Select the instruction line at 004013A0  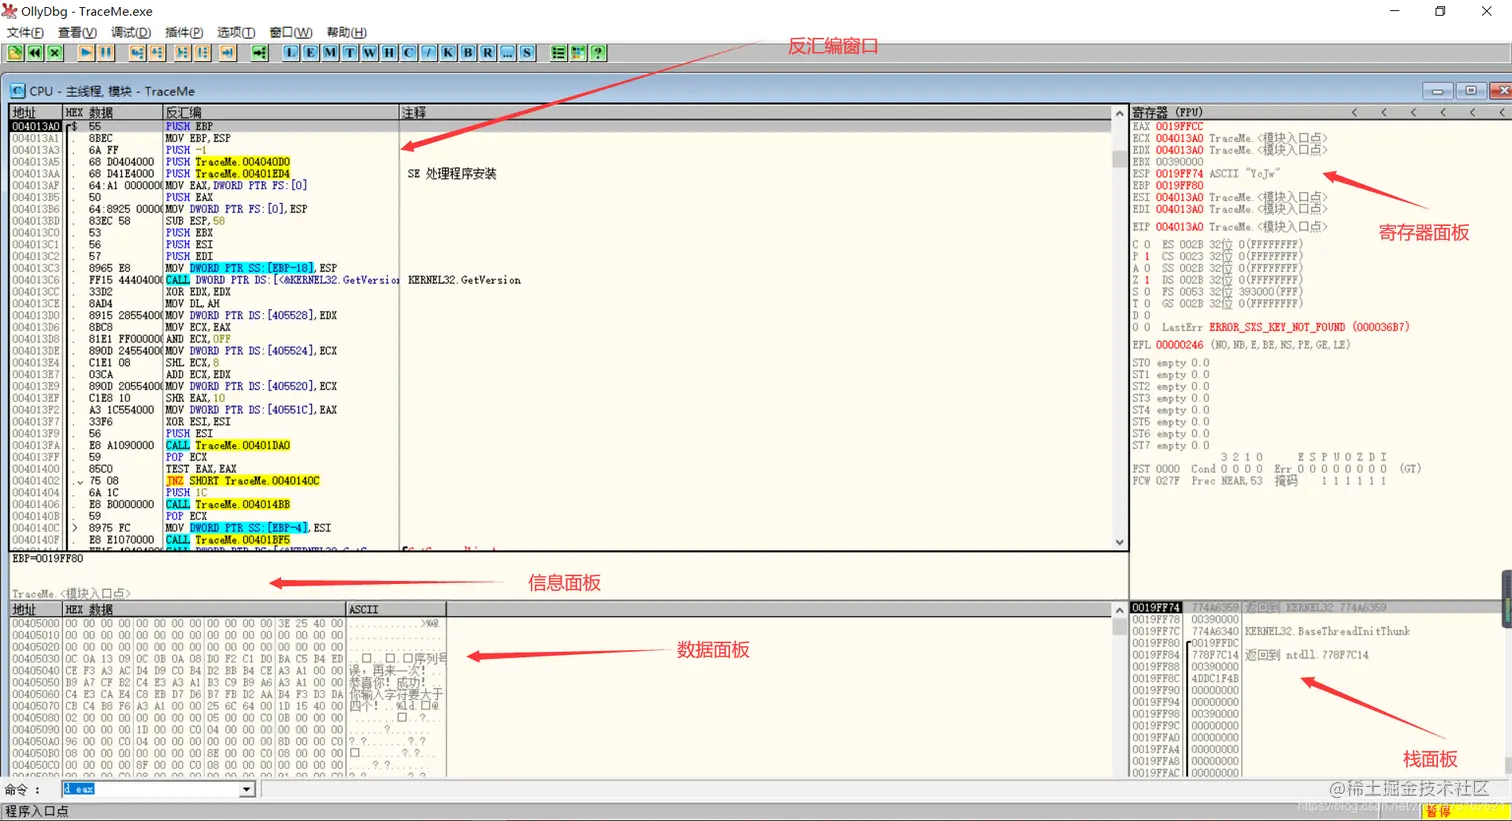(x=560, y=127)
